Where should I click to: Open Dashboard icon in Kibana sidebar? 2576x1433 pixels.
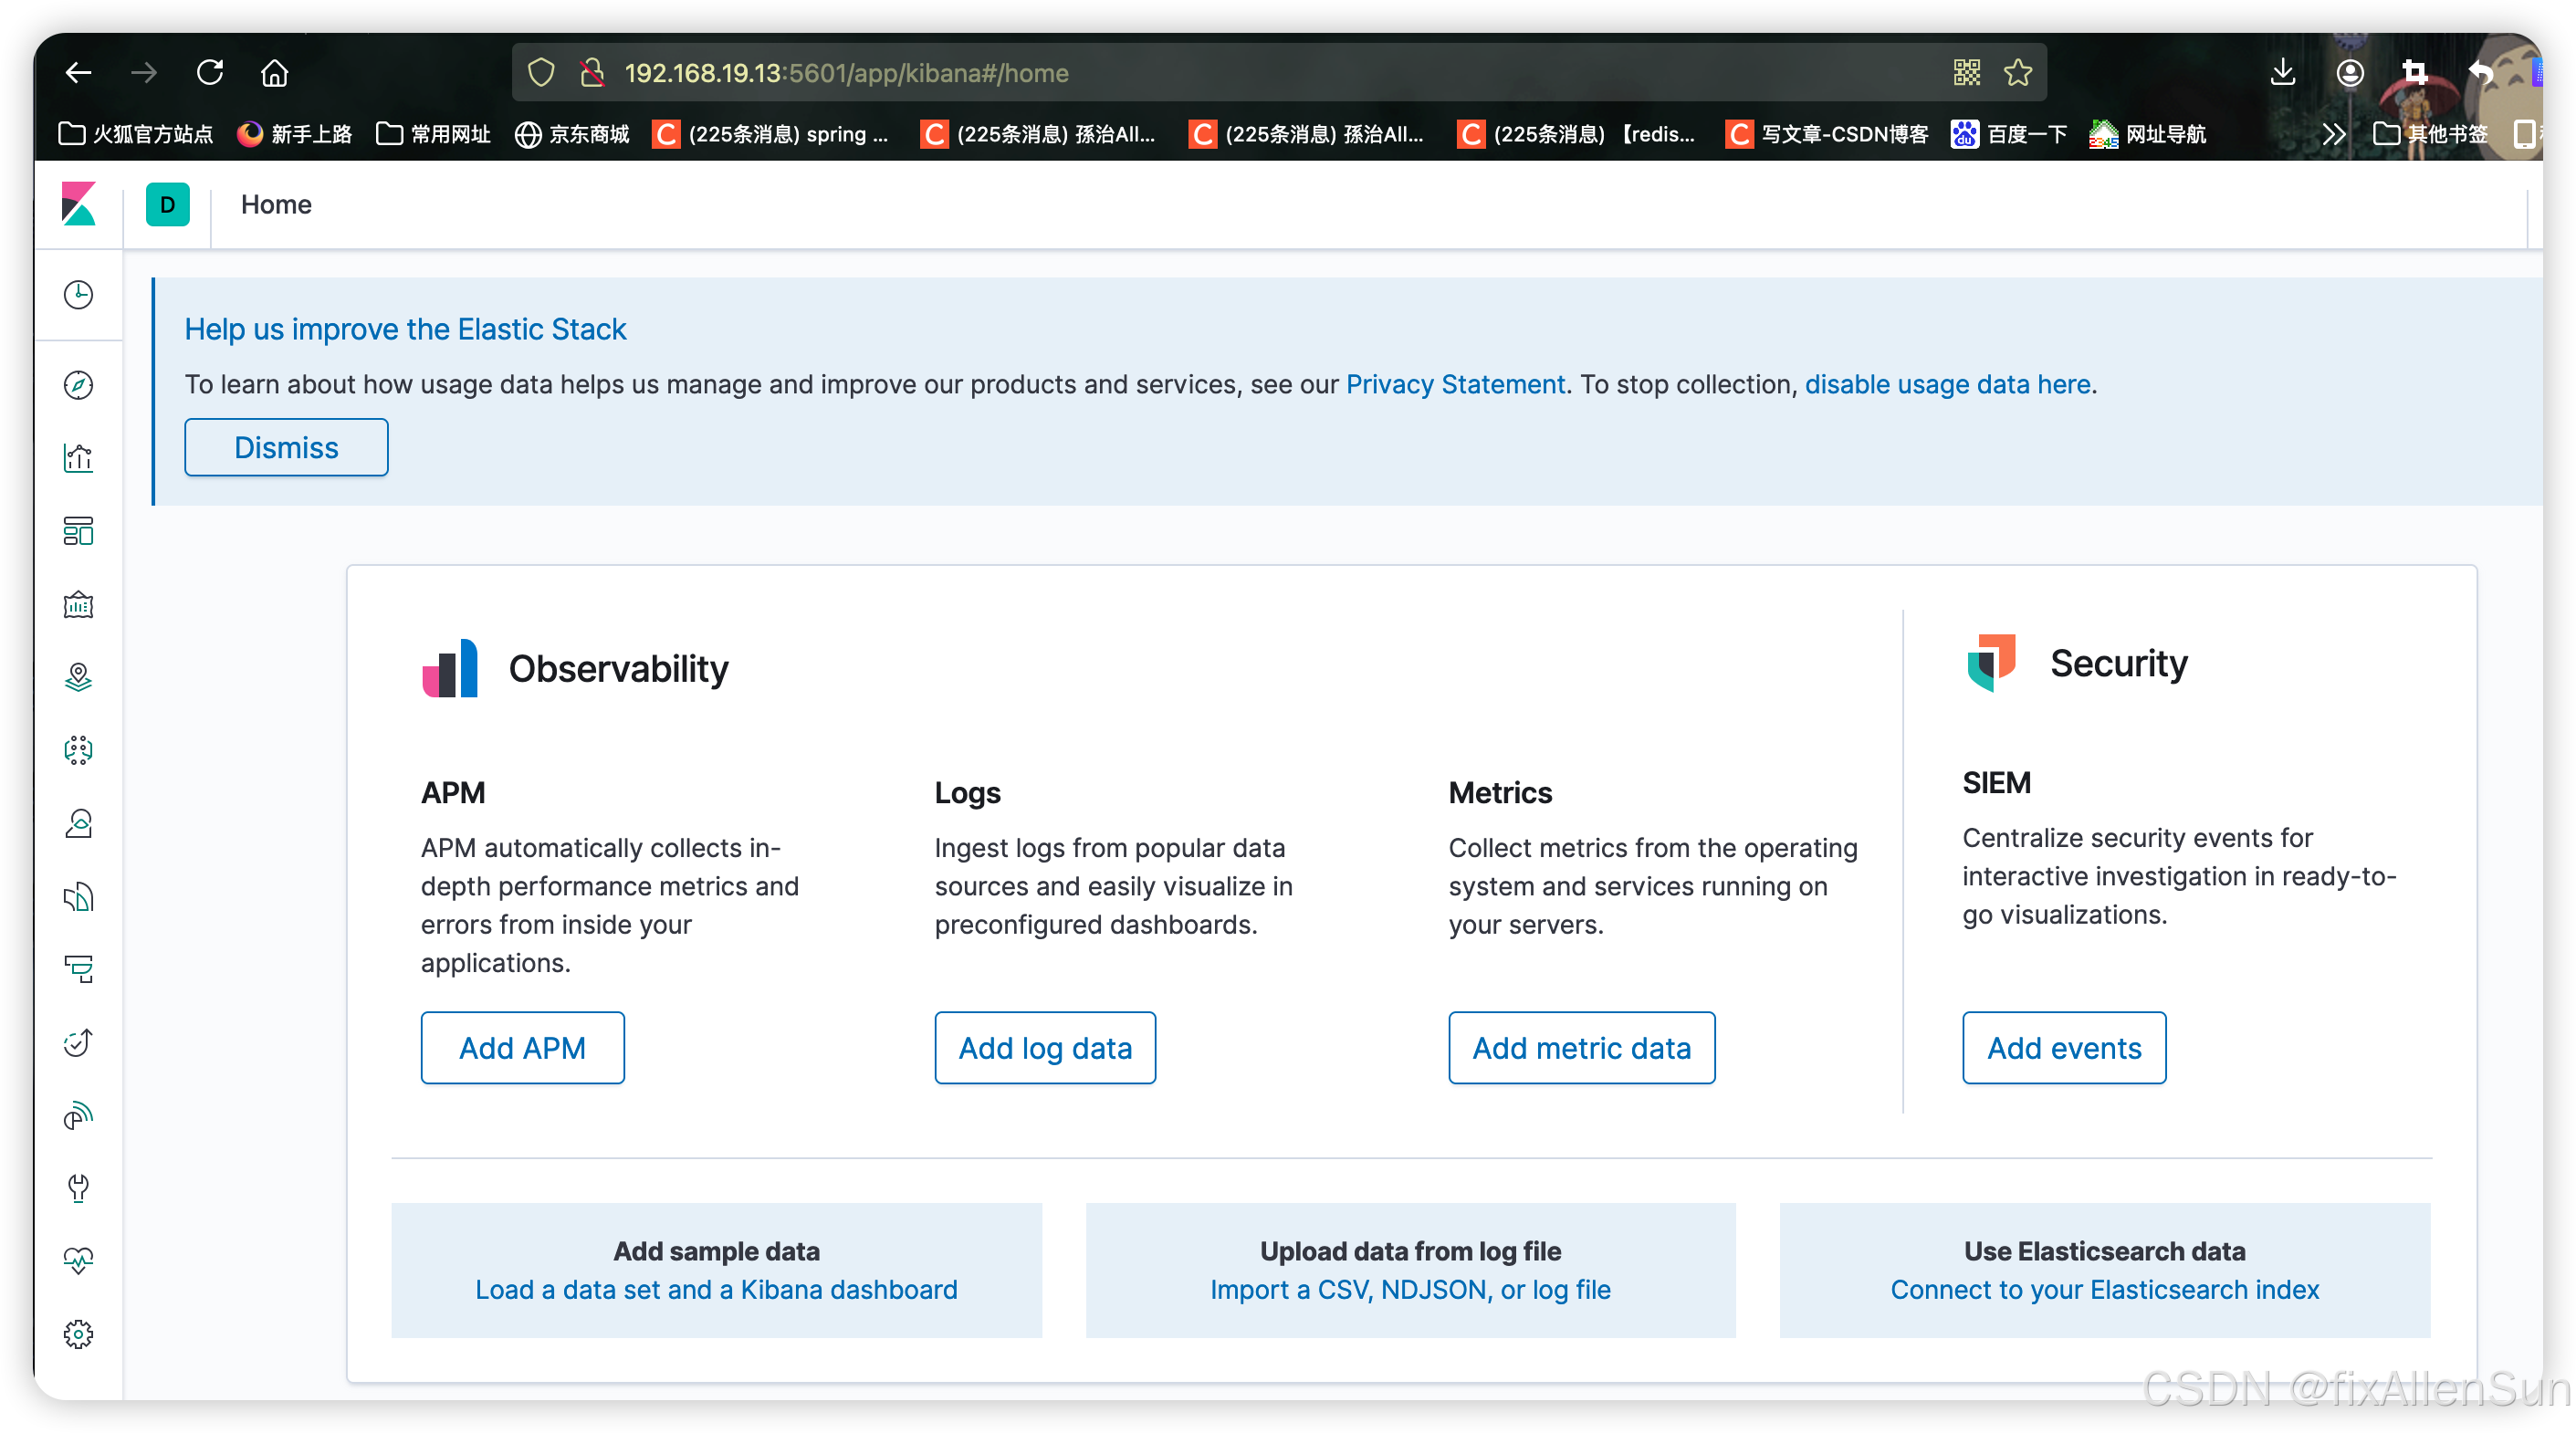click(x=78, y=531)
